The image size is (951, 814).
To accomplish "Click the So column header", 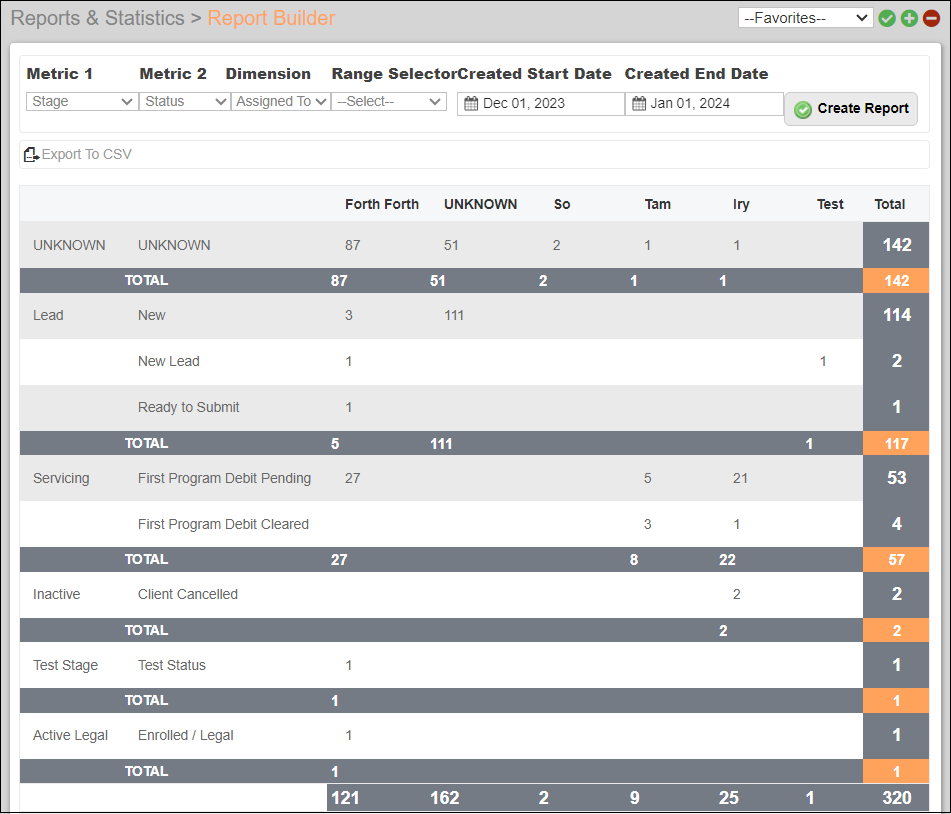I will click(562, 204).
